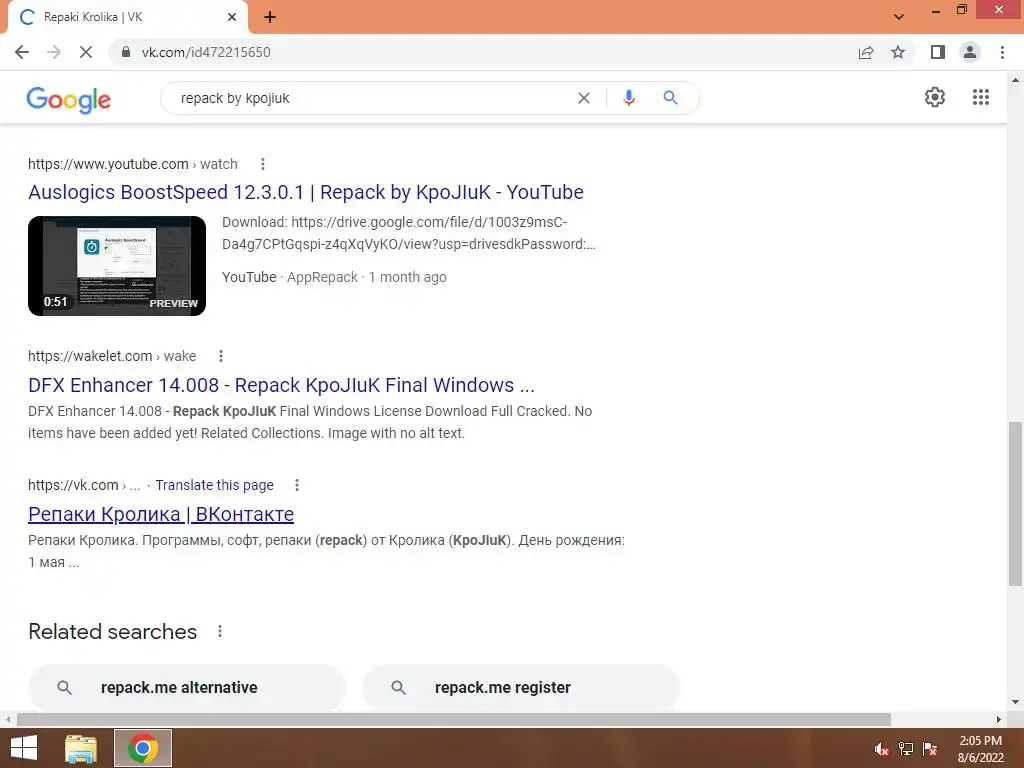Open the Репаки Кролика ВКонтакте link

(x=161, y=514)
